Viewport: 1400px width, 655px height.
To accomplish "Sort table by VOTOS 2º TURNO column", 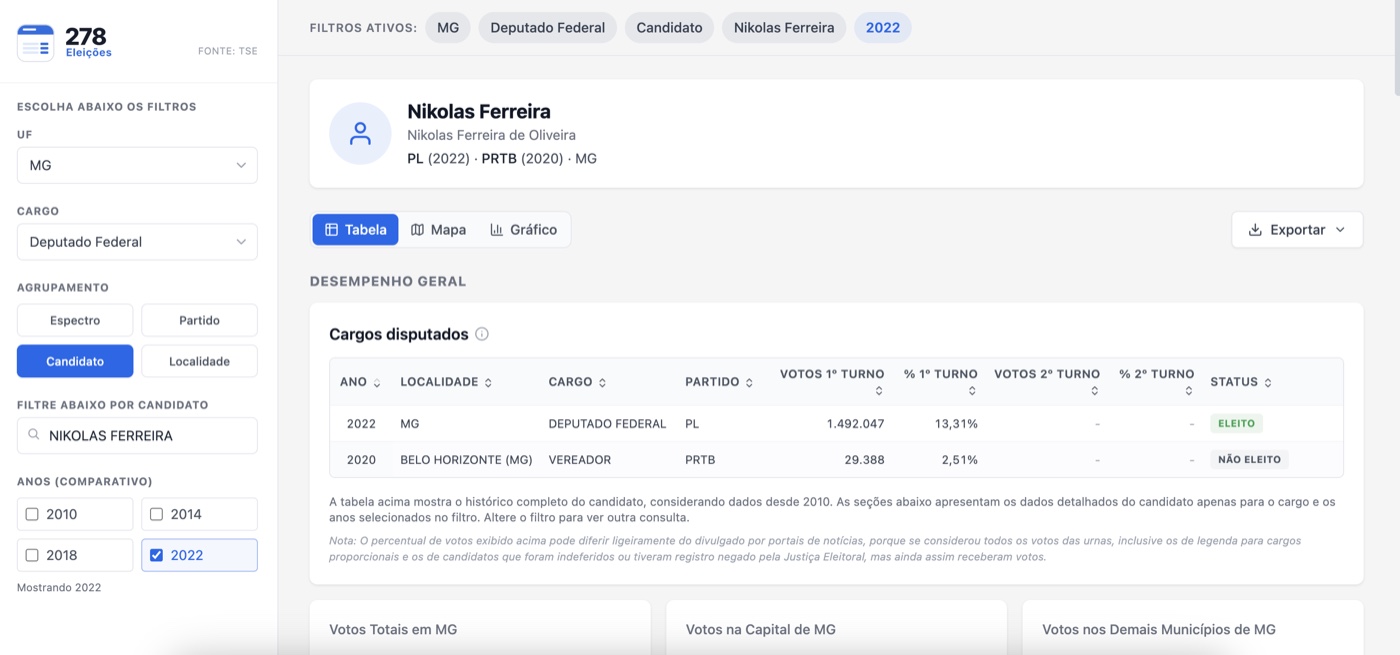I will (1047, 382).
